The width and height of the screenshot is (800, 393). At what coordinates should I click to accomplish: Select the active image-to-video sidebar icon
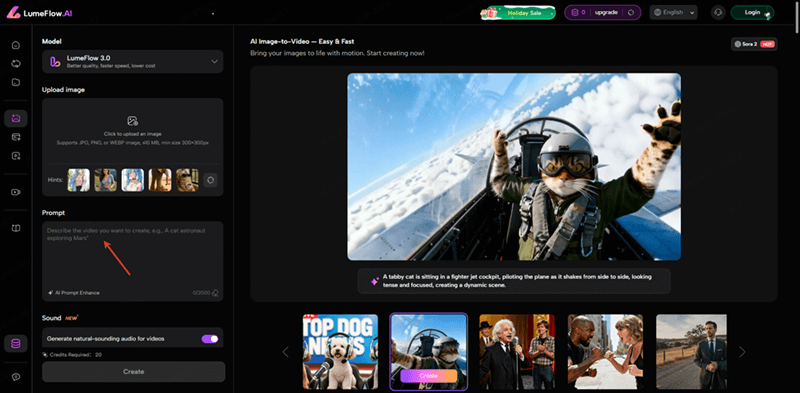click(16, 118)
